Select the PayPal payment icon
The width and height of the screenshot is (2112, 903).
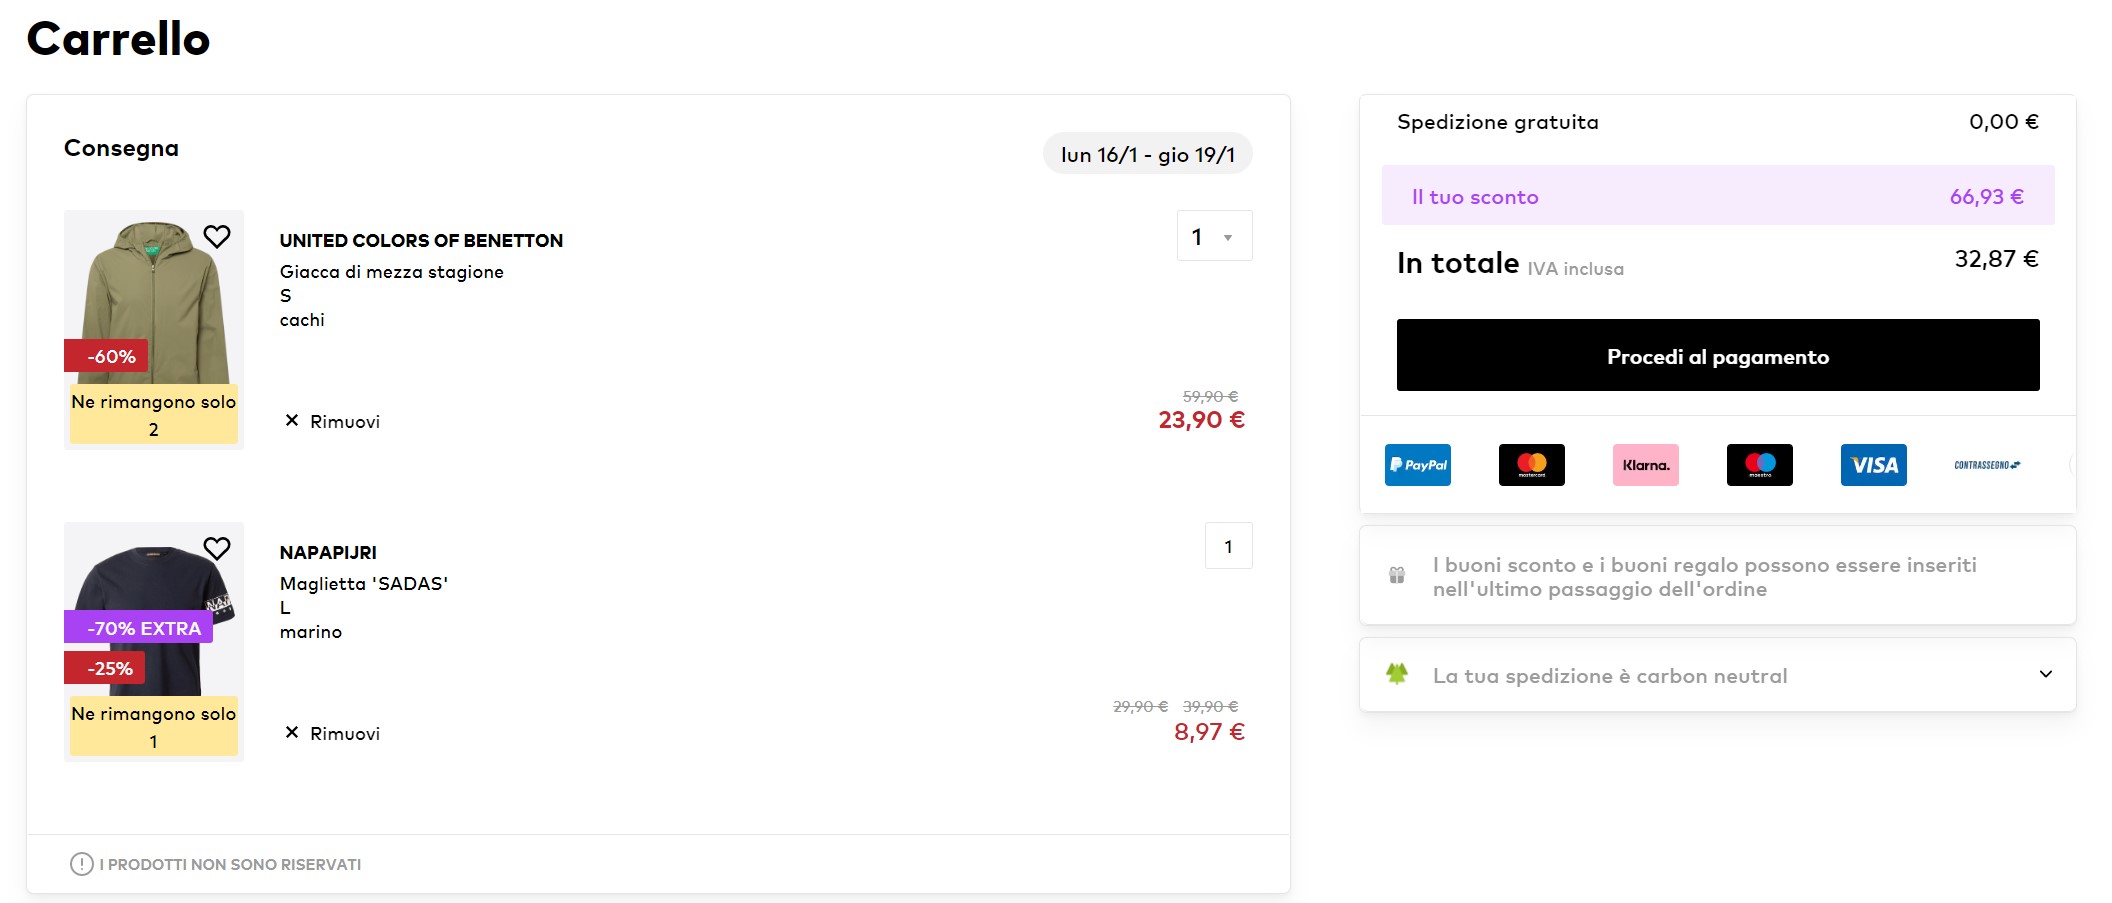pos(1418,465)
